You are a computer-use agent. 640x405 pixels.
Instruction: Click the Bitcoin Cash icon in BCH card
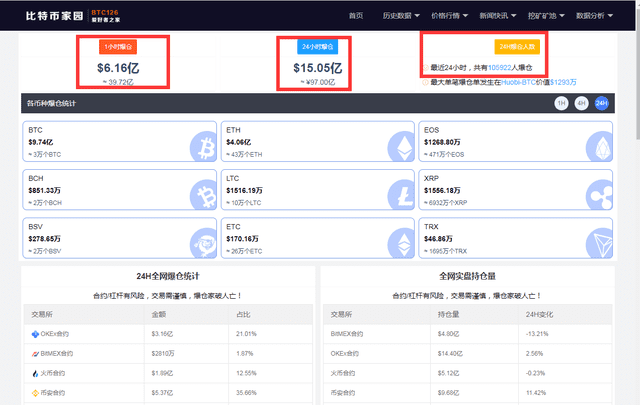click(x=203, y=195)
